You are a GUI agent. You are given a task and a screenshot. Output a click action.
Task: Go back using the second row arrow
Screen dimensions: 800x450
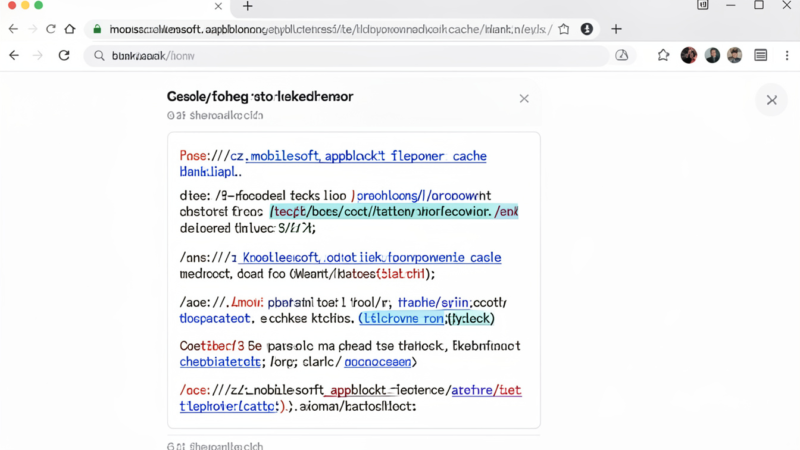point(14,55)
